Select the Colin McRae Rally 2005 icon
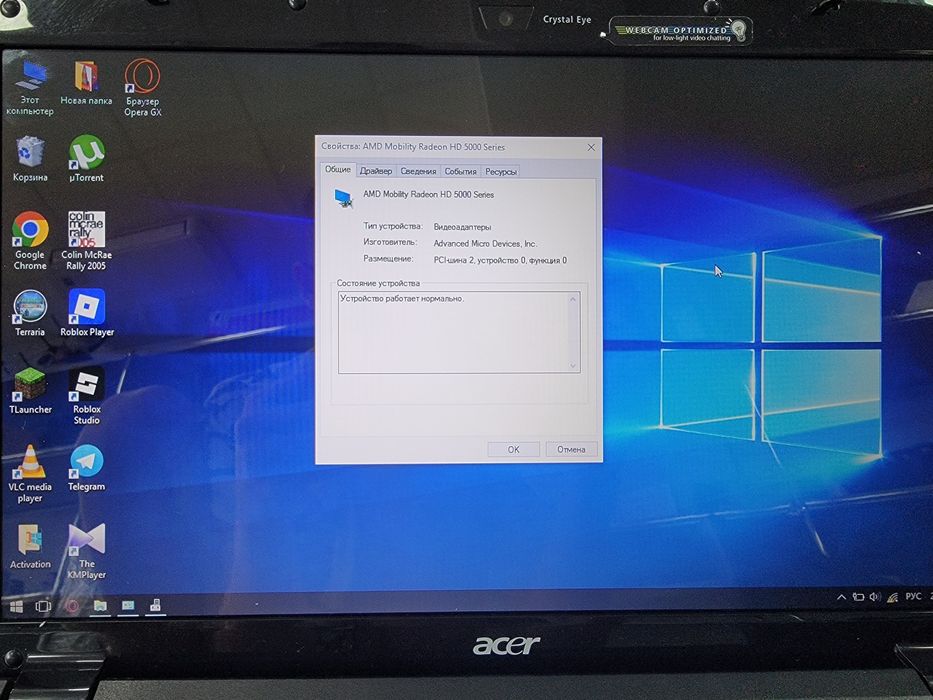Image resolution: width=933 pixels, height=700 pixels. pyautogui.click(x=86, y=241)
